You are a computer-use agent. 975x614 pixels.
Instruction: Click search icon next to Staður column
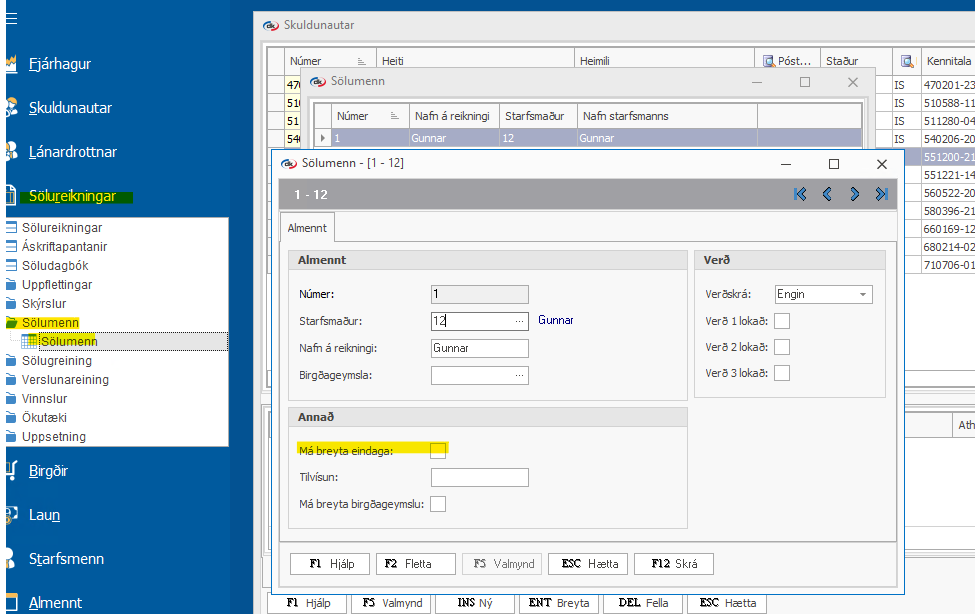click(907, 61)
